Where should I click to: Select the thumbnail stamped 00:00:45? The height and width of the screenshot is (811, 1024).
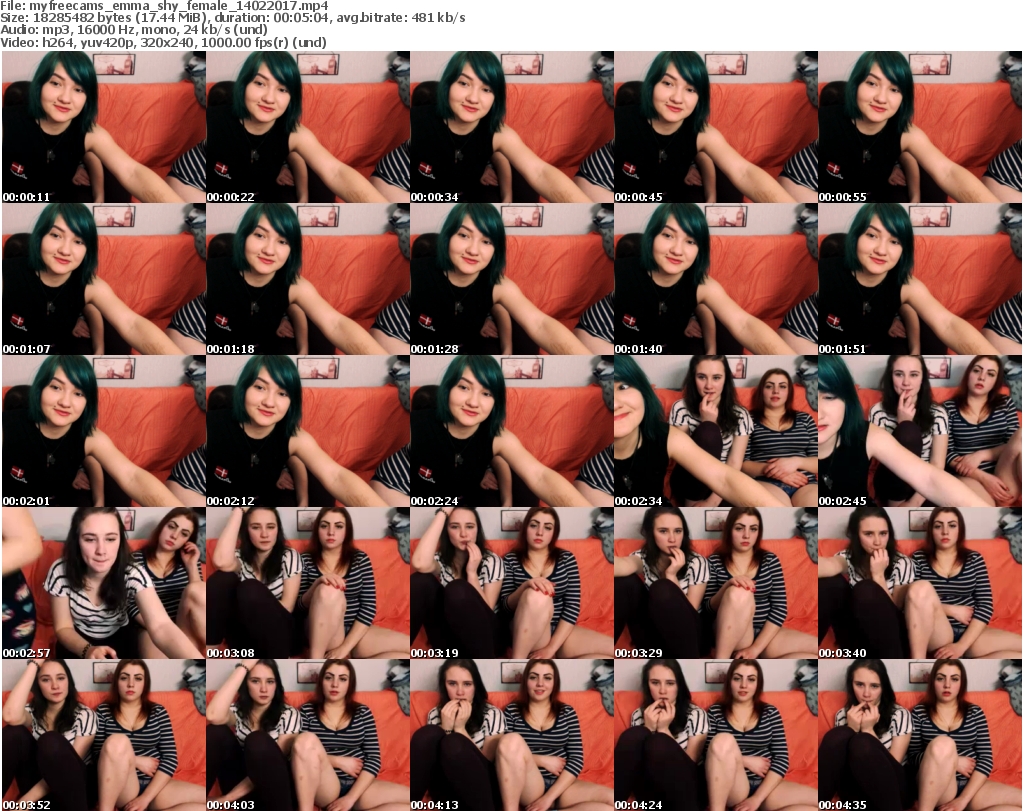(716, 127)
